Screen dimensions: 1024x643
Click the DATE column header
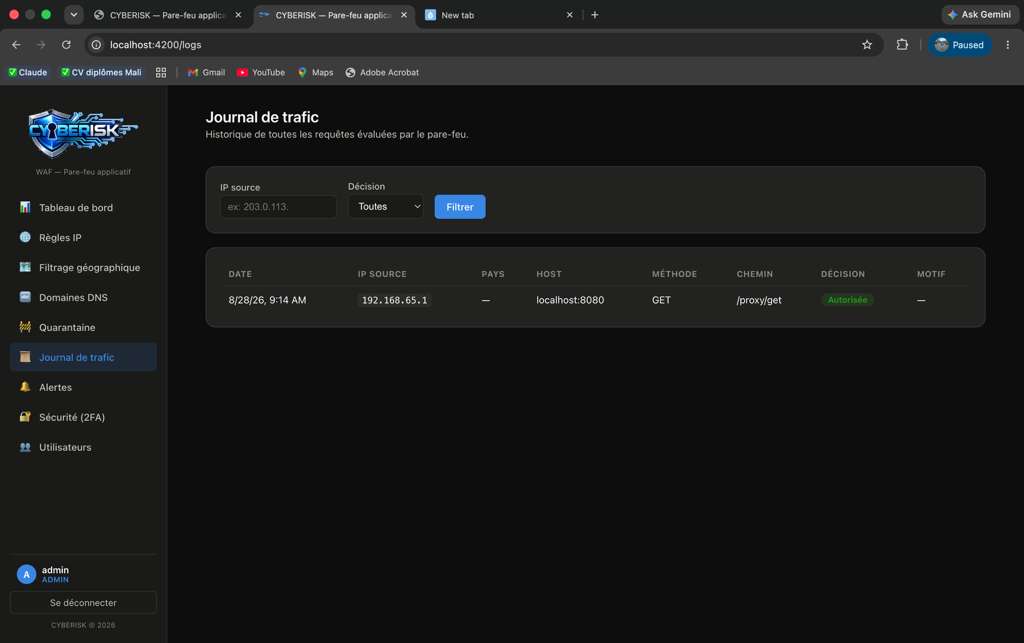[240, 274]
